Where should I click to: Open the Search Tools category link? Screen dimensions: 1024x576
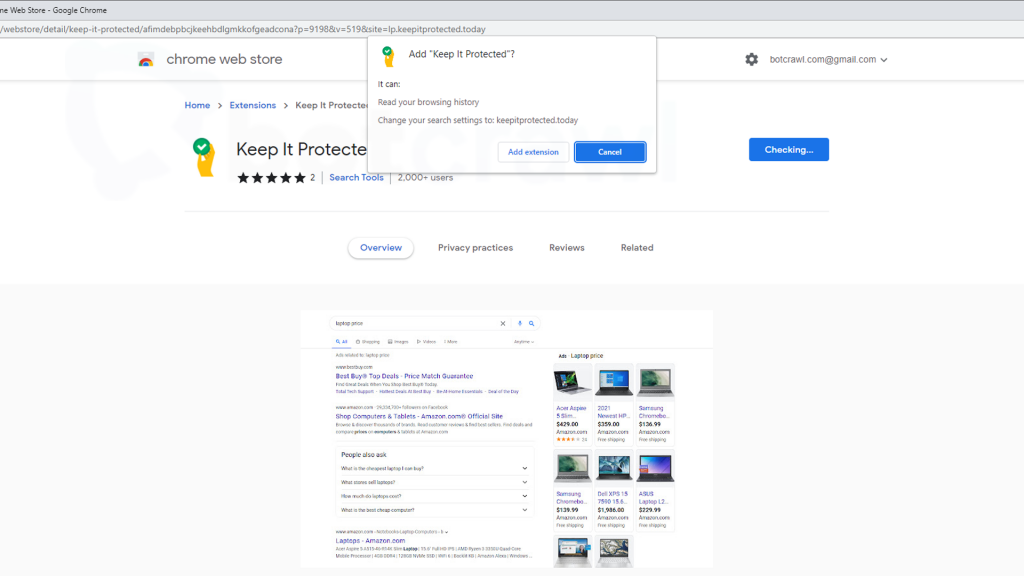(356, 178)
